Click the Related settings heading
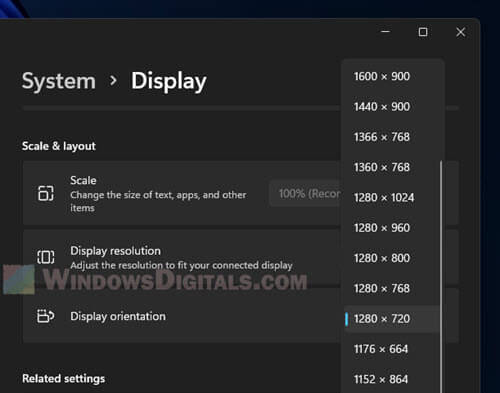500x393 pixels. pyautogui.click(x=63, y=379)
